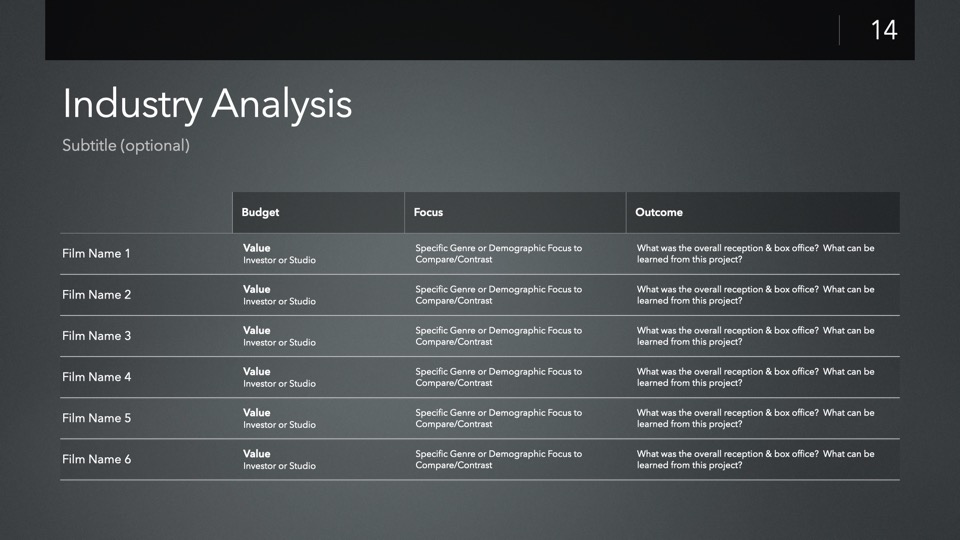Select the Film Name 4 cell

(96, 377)
